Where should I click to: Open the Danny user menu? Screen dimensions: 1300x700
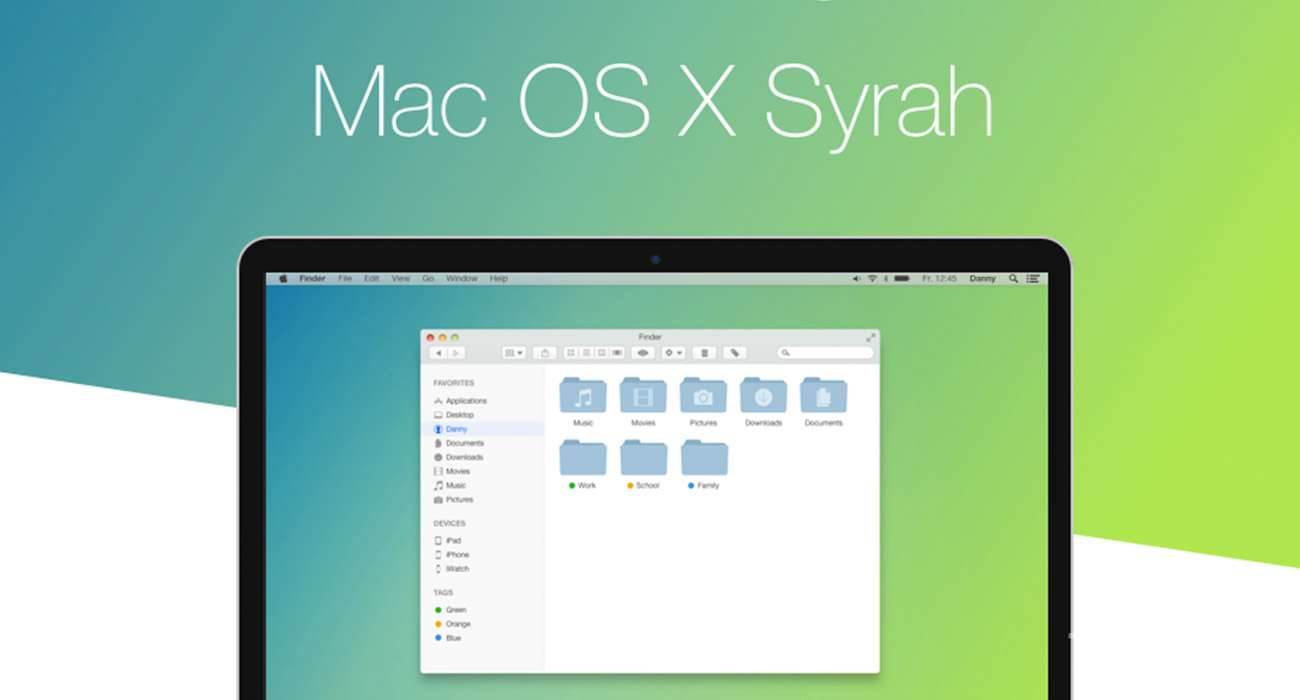pos(982,279)
